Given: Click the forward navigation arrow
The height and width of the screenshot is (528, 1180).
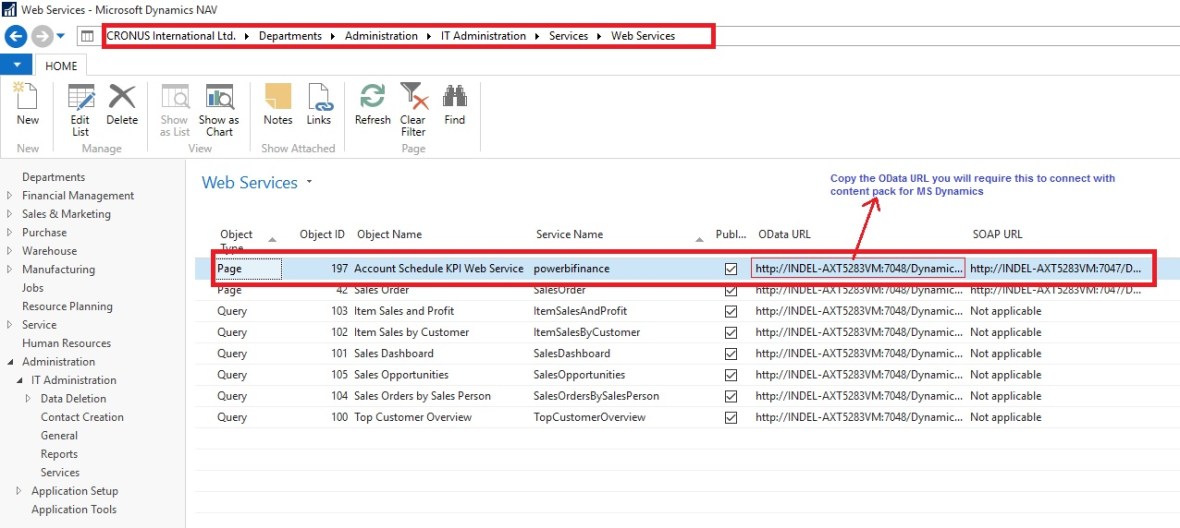Looking at the screenshot, I should (x=42, y=35).
